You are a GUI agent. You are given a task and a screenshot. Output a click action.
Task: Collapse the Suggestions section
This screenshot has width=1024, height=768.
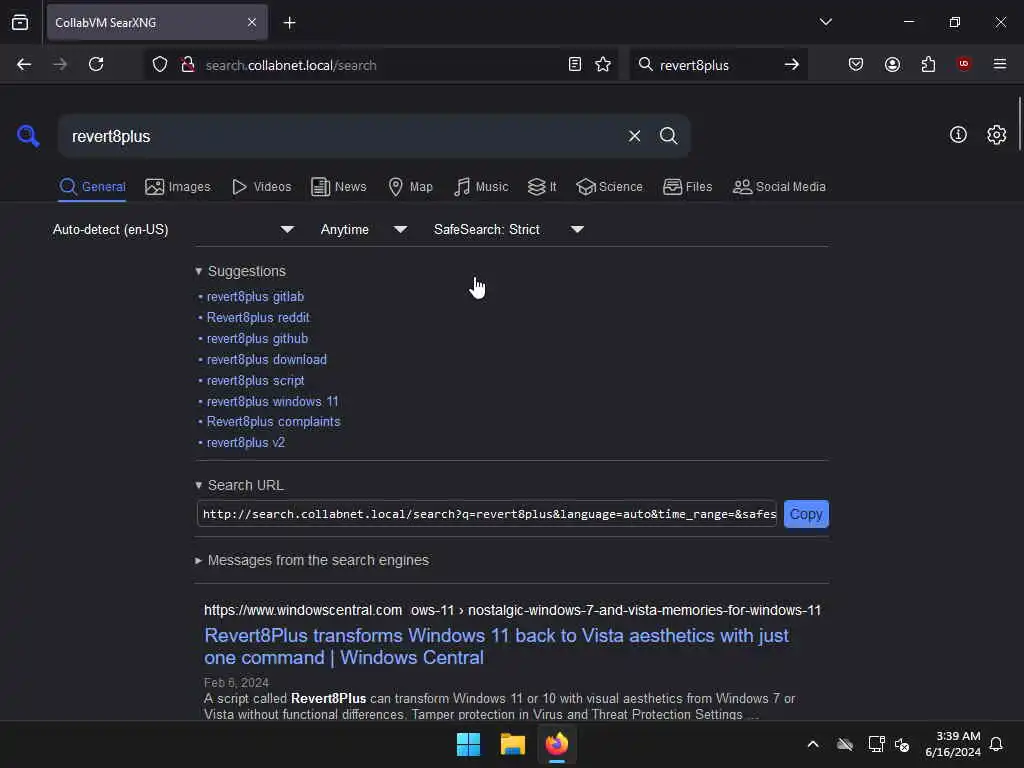click(x=240, y=271)
